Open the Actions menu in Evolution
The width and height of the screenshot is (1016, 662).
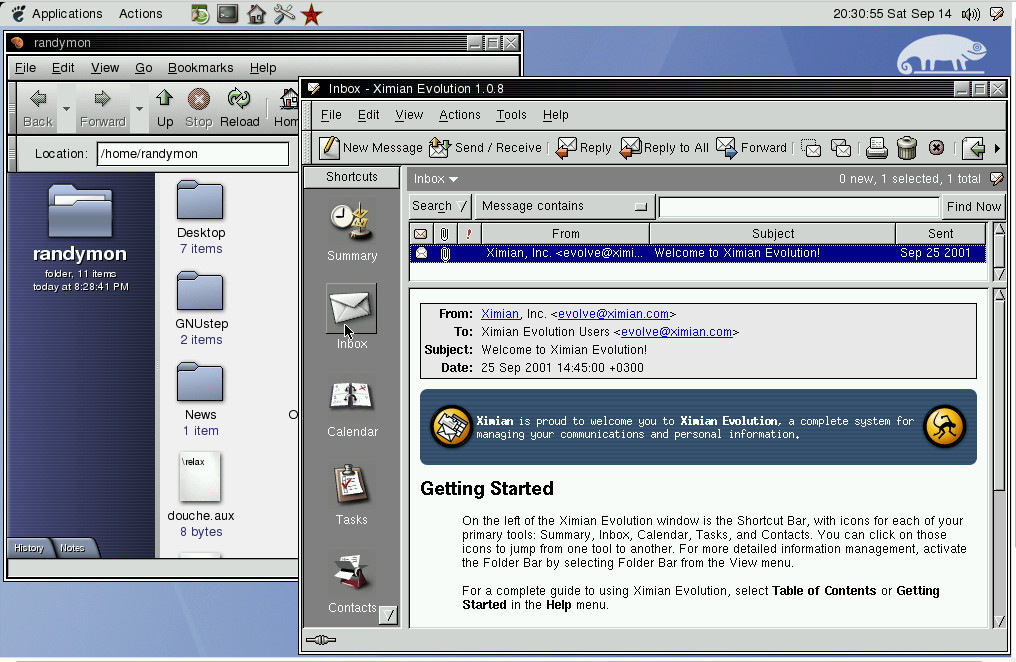pos(459,115)
